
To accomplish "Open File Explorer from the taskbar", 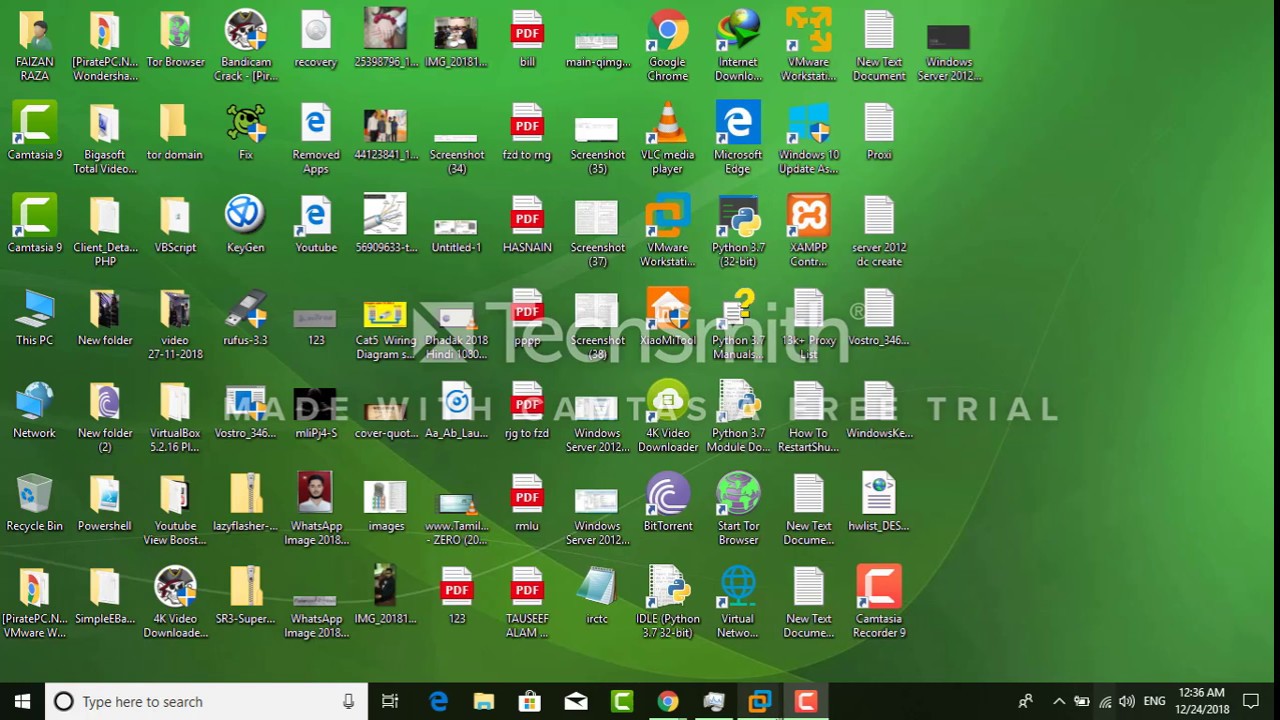I will [484, 701].
